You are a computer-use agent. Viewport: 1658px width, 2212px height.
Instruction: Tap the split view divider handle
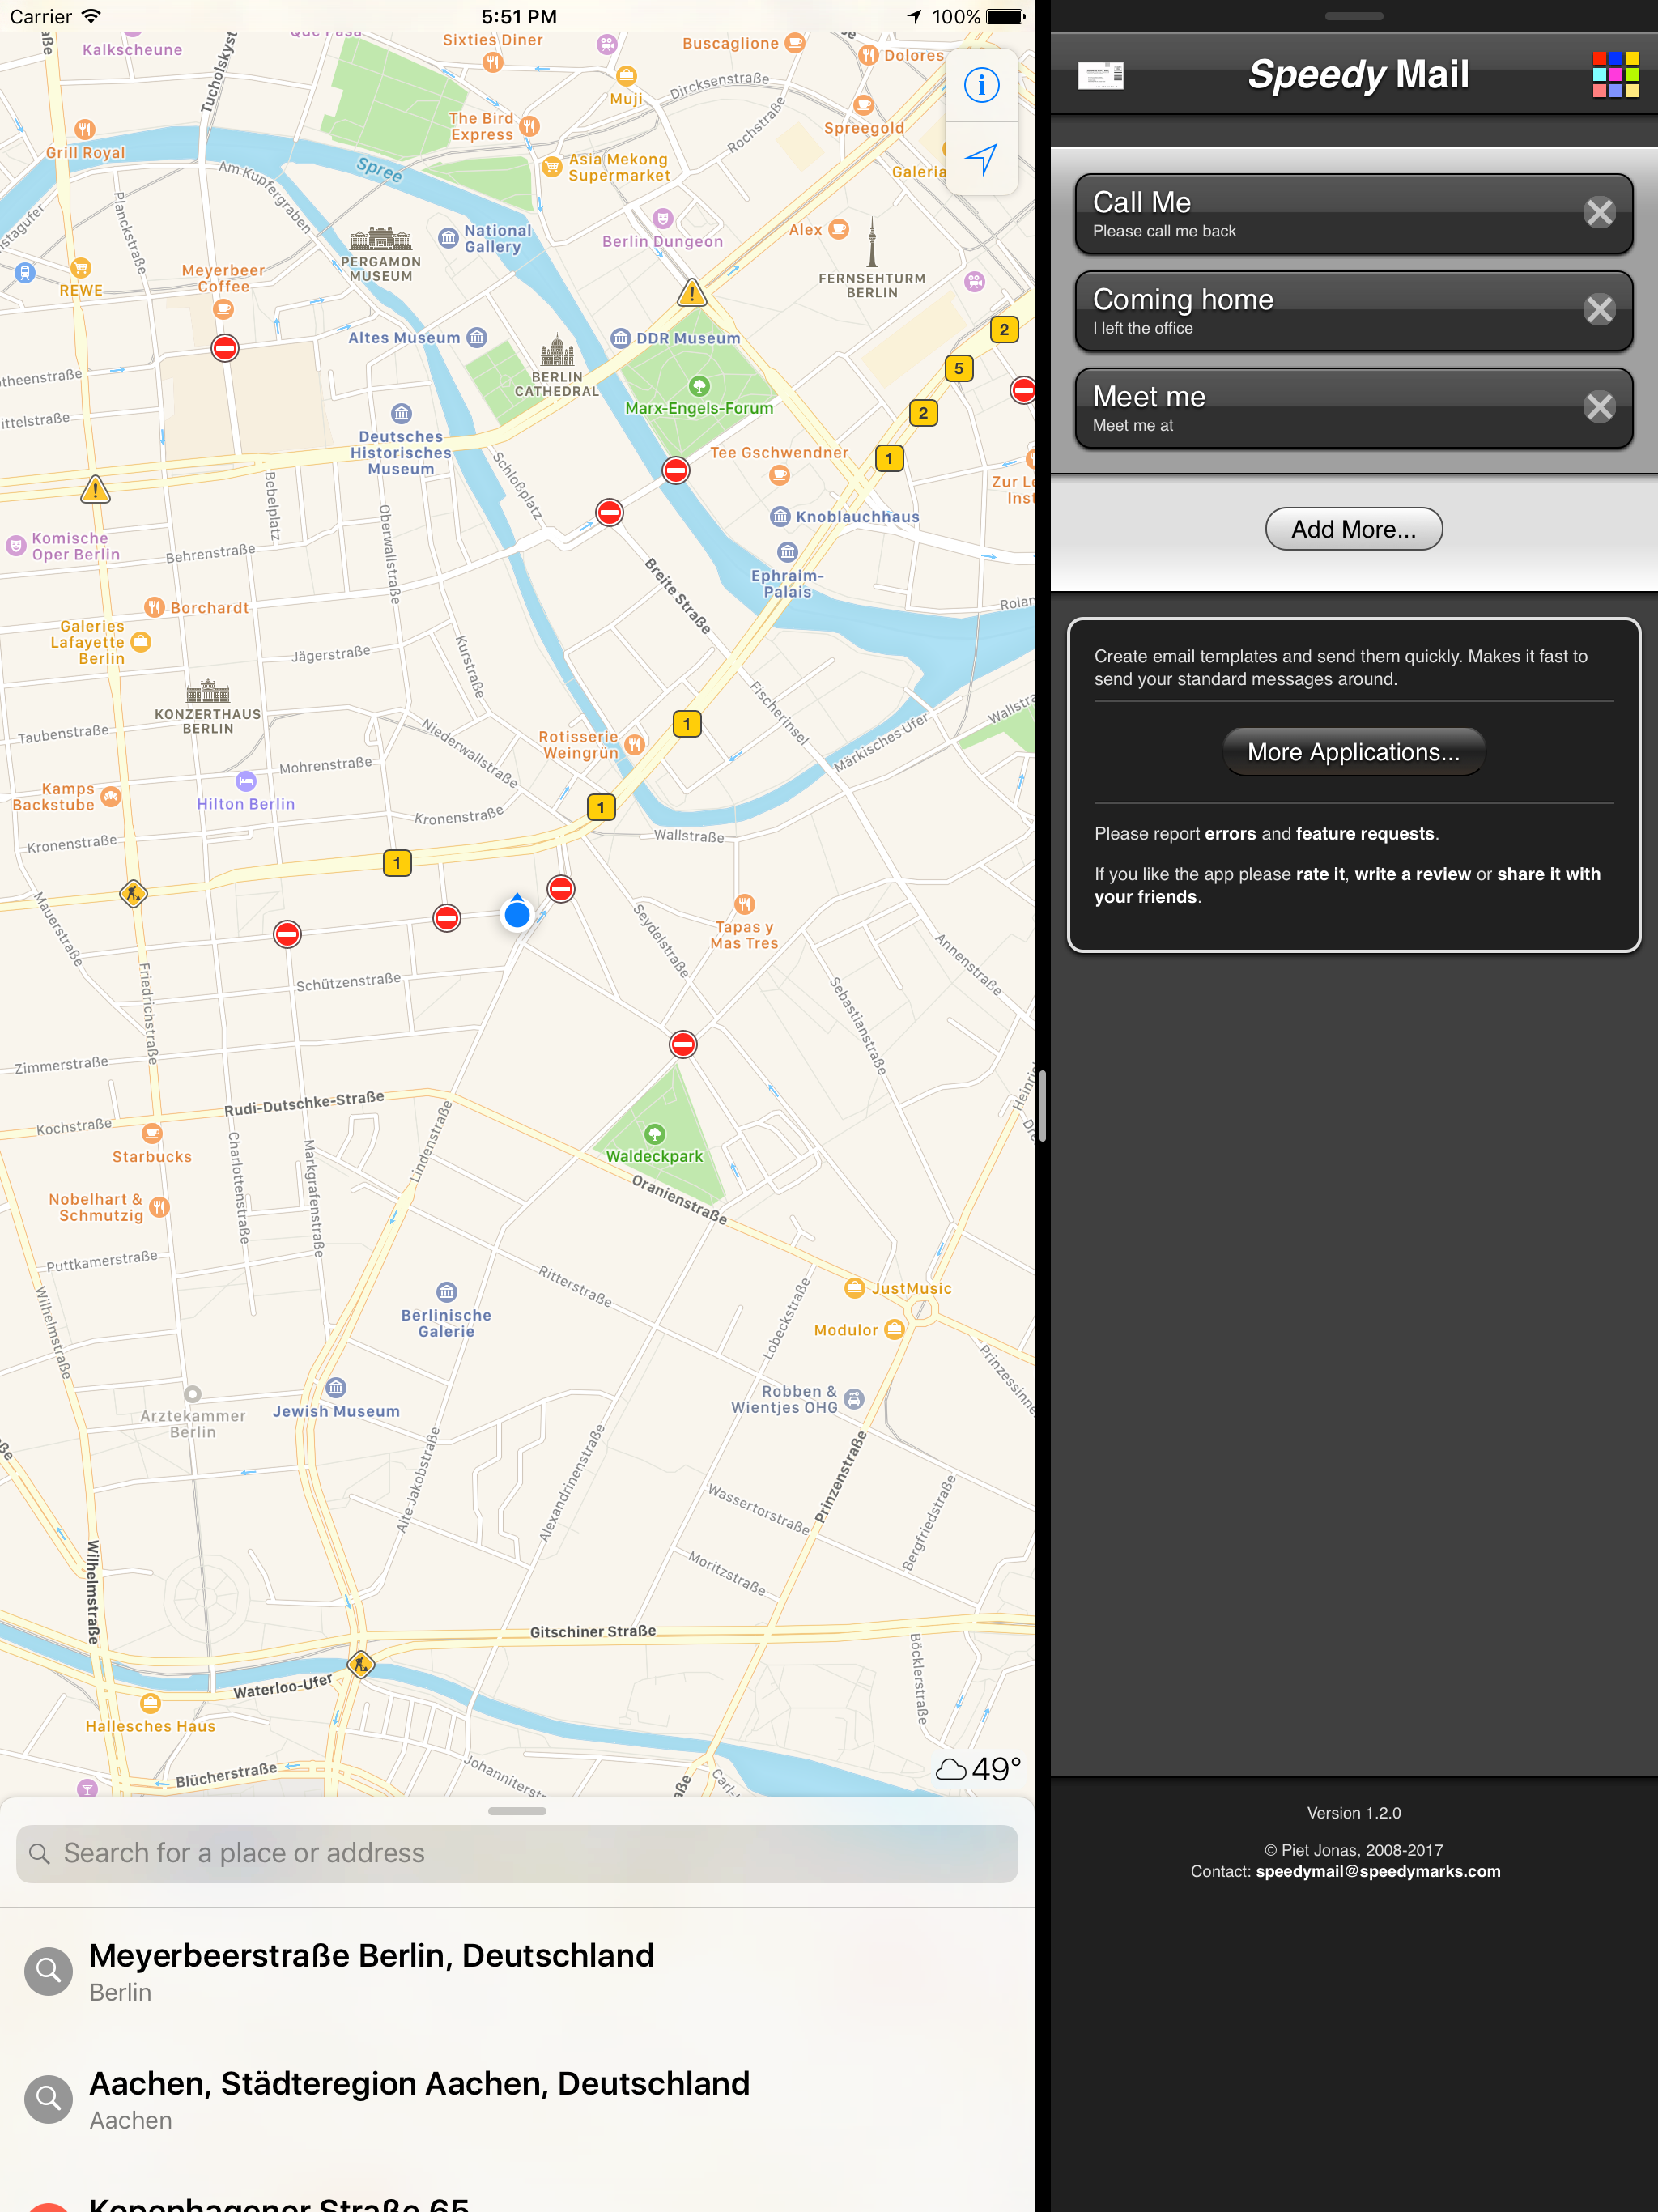pyautogui.click(x=1042, y=1105)
